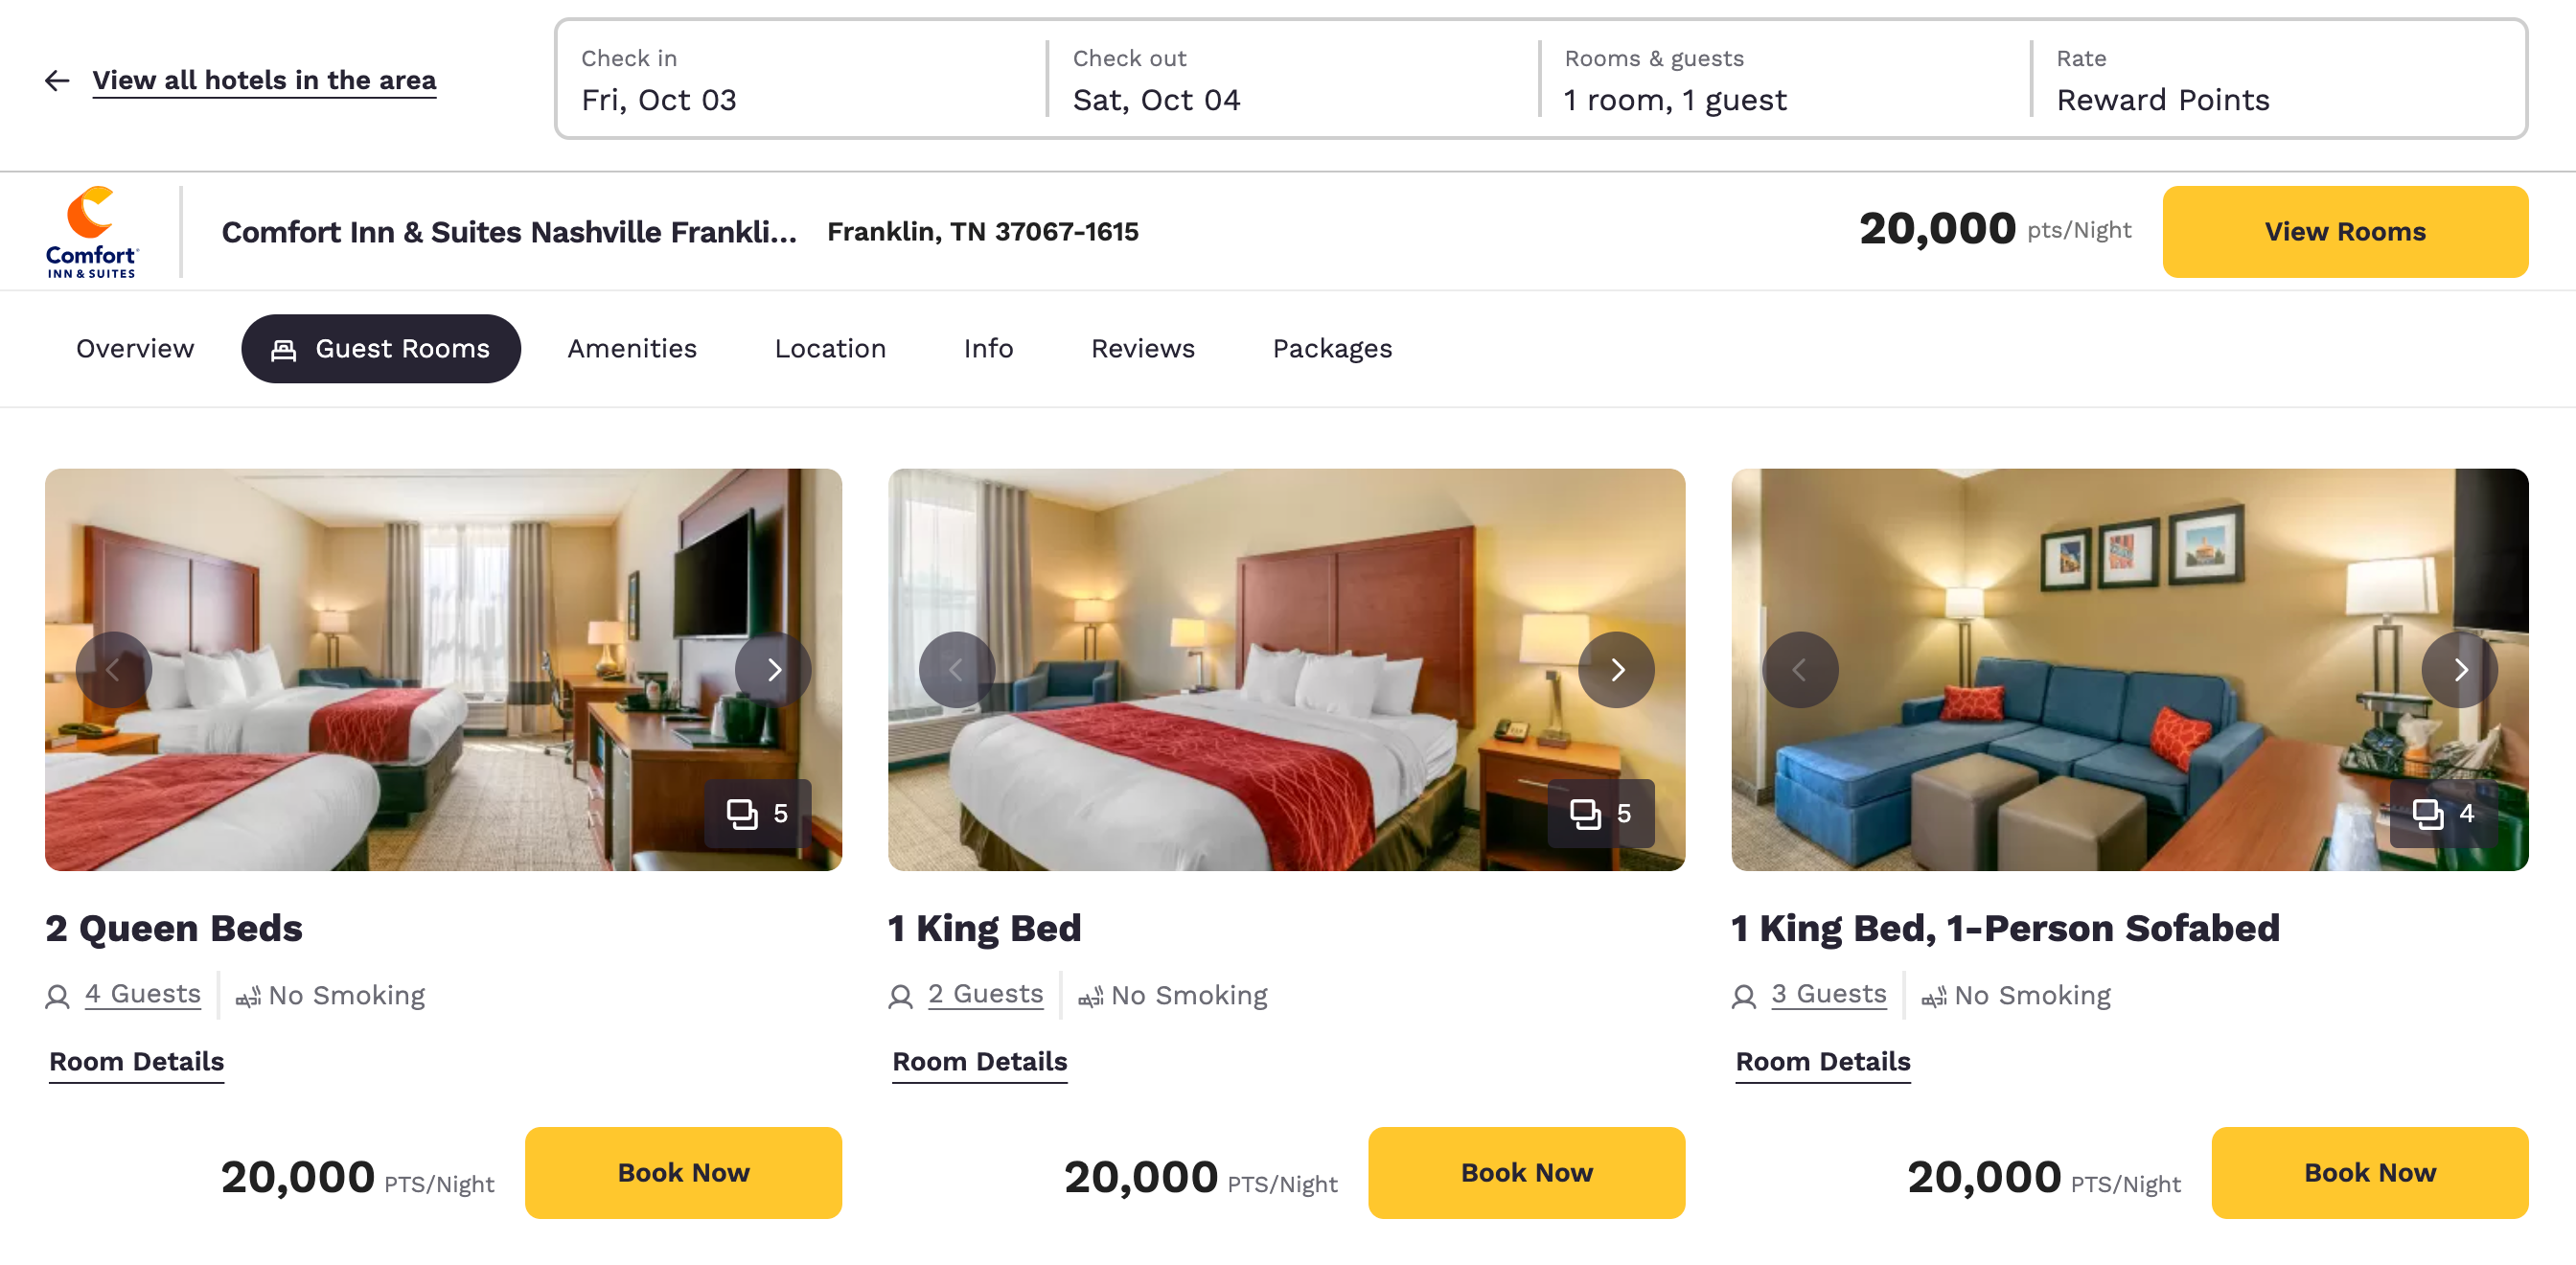
Task: Click guest icon next to 2 Guests
Action: coord(899,996)
